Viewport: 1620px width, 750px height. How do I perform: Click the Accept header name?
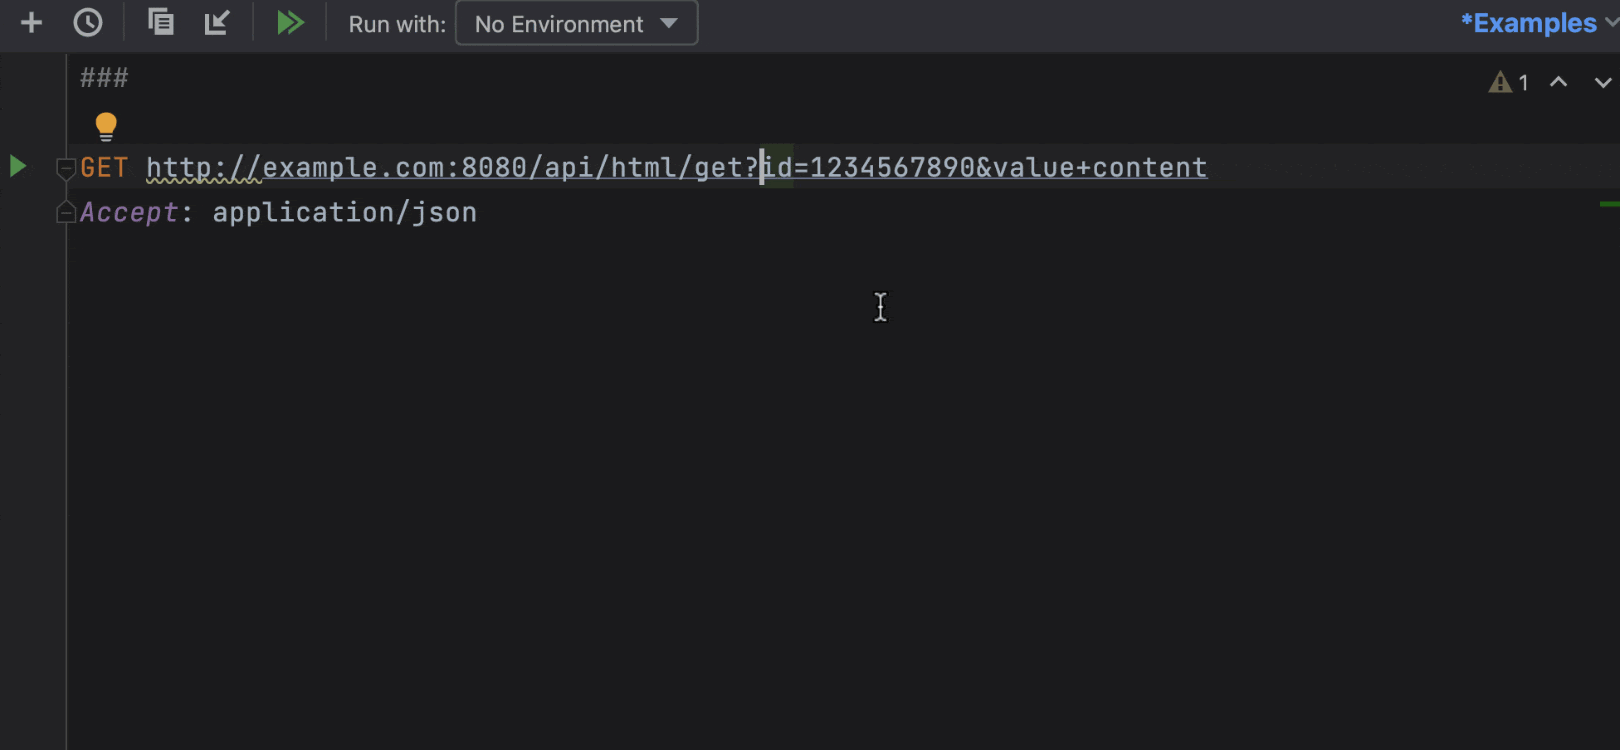point(129,212)
